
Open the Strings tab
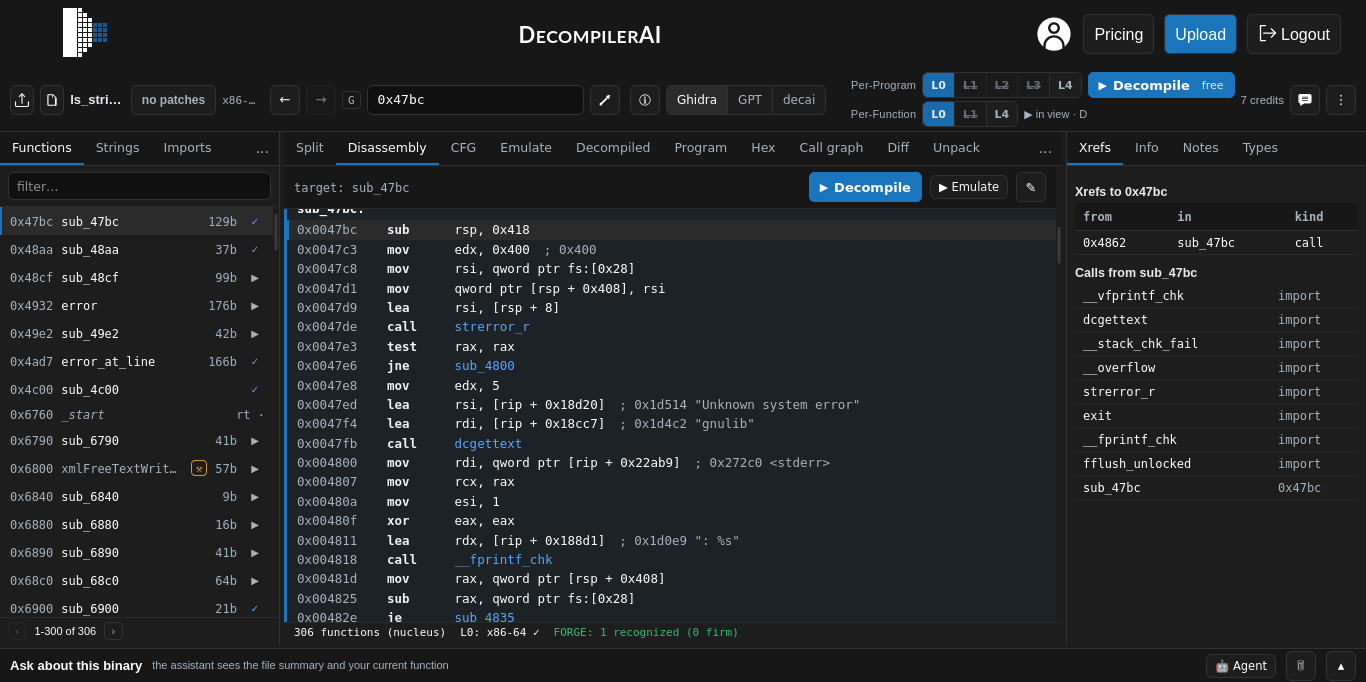pos(117,148)
